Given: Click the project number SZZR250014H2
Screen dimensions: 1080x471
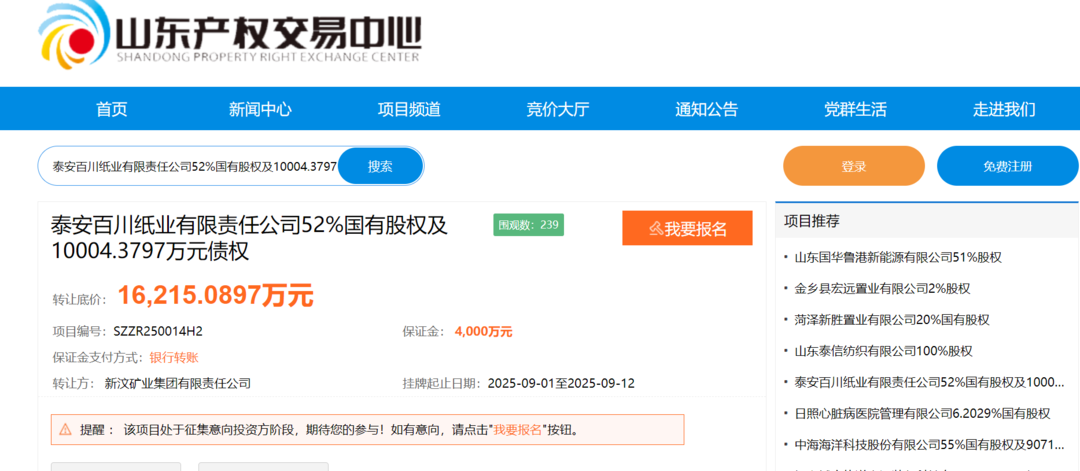Looking at the screenshot, I should pyautogui.click(x=158, y=331).
